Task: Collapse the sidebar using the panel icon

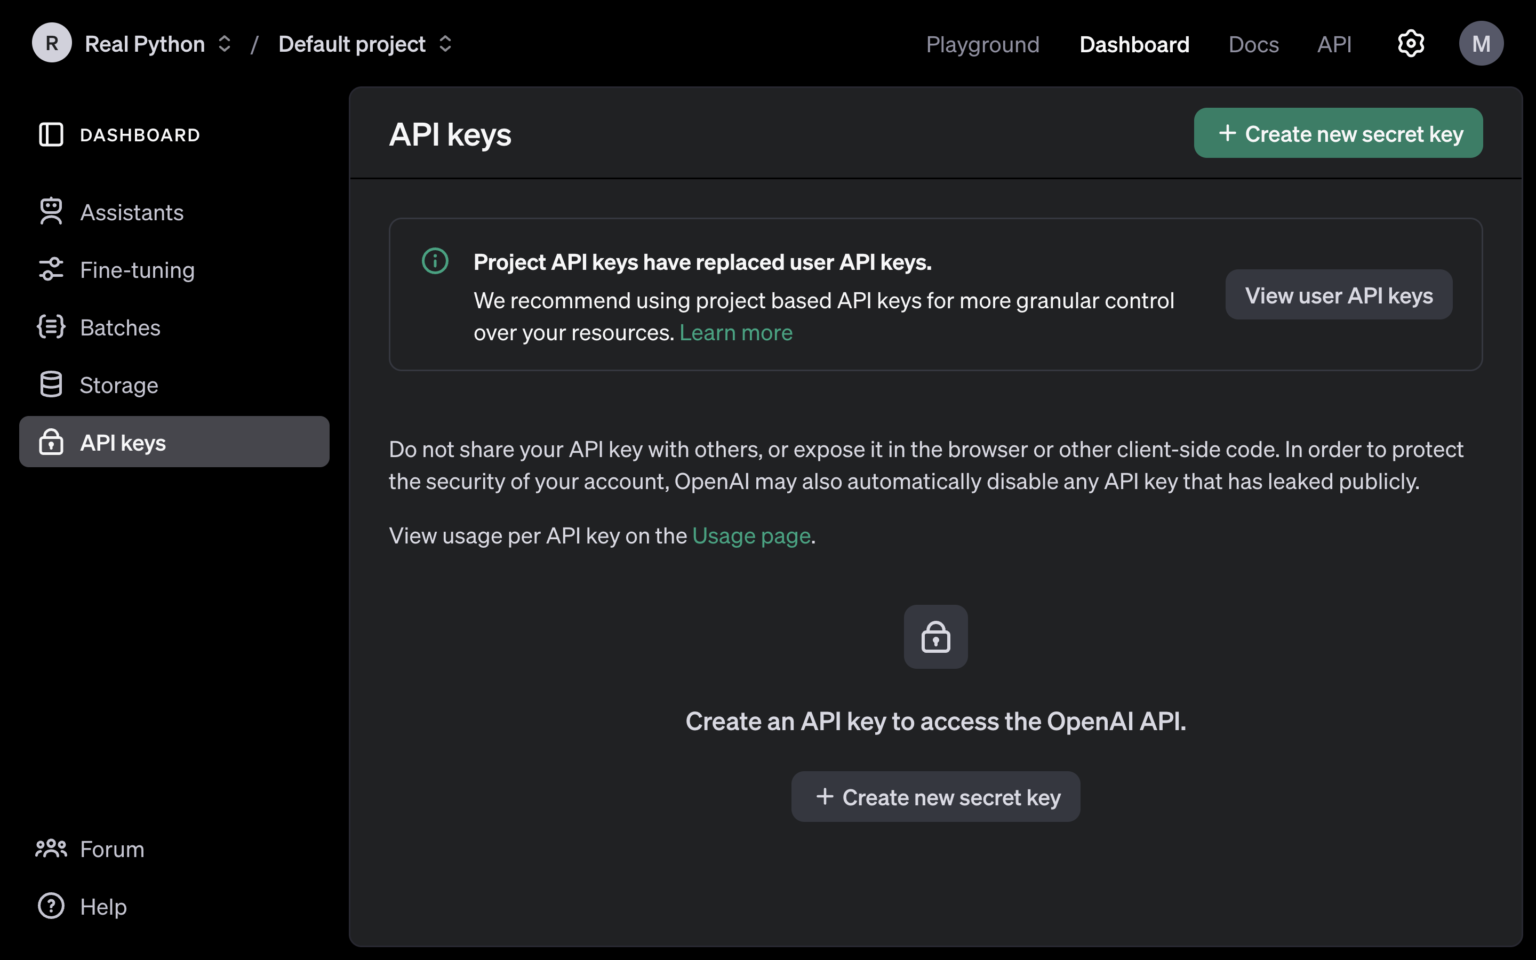Action: 50,134
